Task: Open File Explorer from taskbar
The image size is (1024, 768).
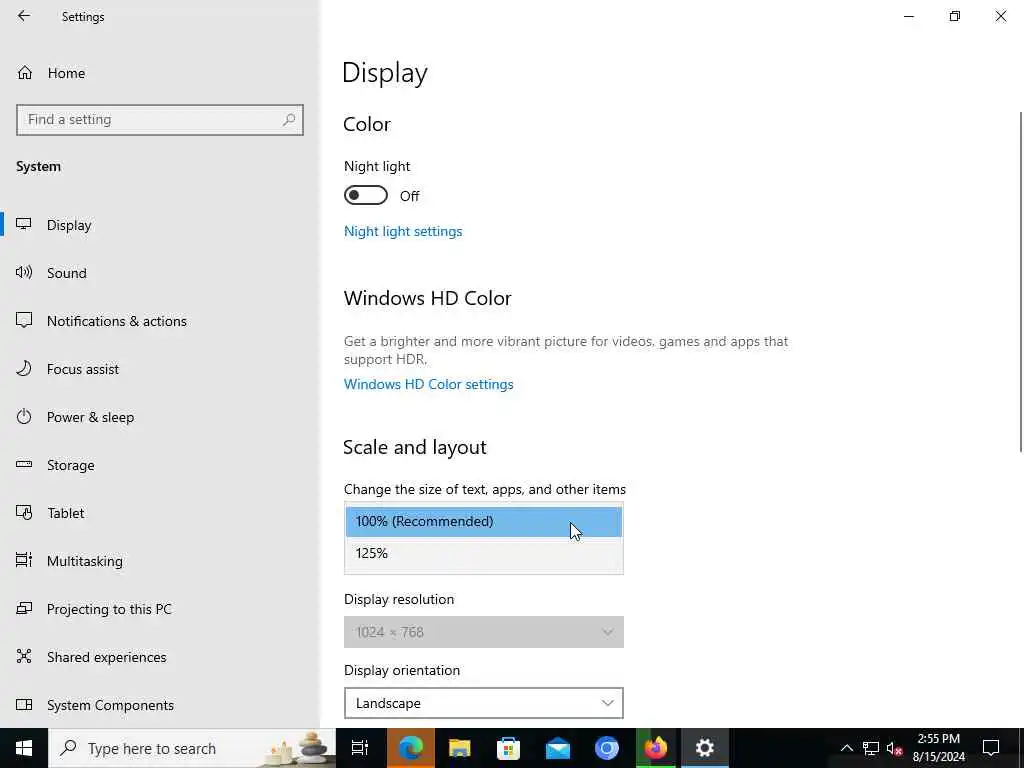Action: pos(460,748)
